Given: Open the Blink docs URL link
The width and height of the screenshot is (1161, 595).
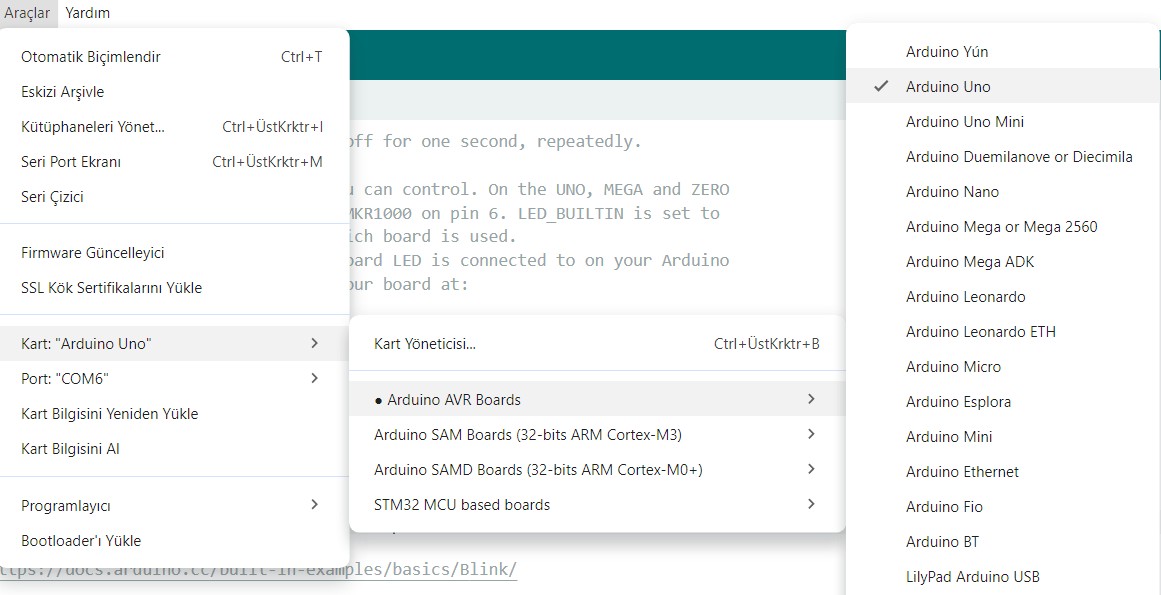Looking at the screenshot, I should pyautogui.click(x=258, y=570).
